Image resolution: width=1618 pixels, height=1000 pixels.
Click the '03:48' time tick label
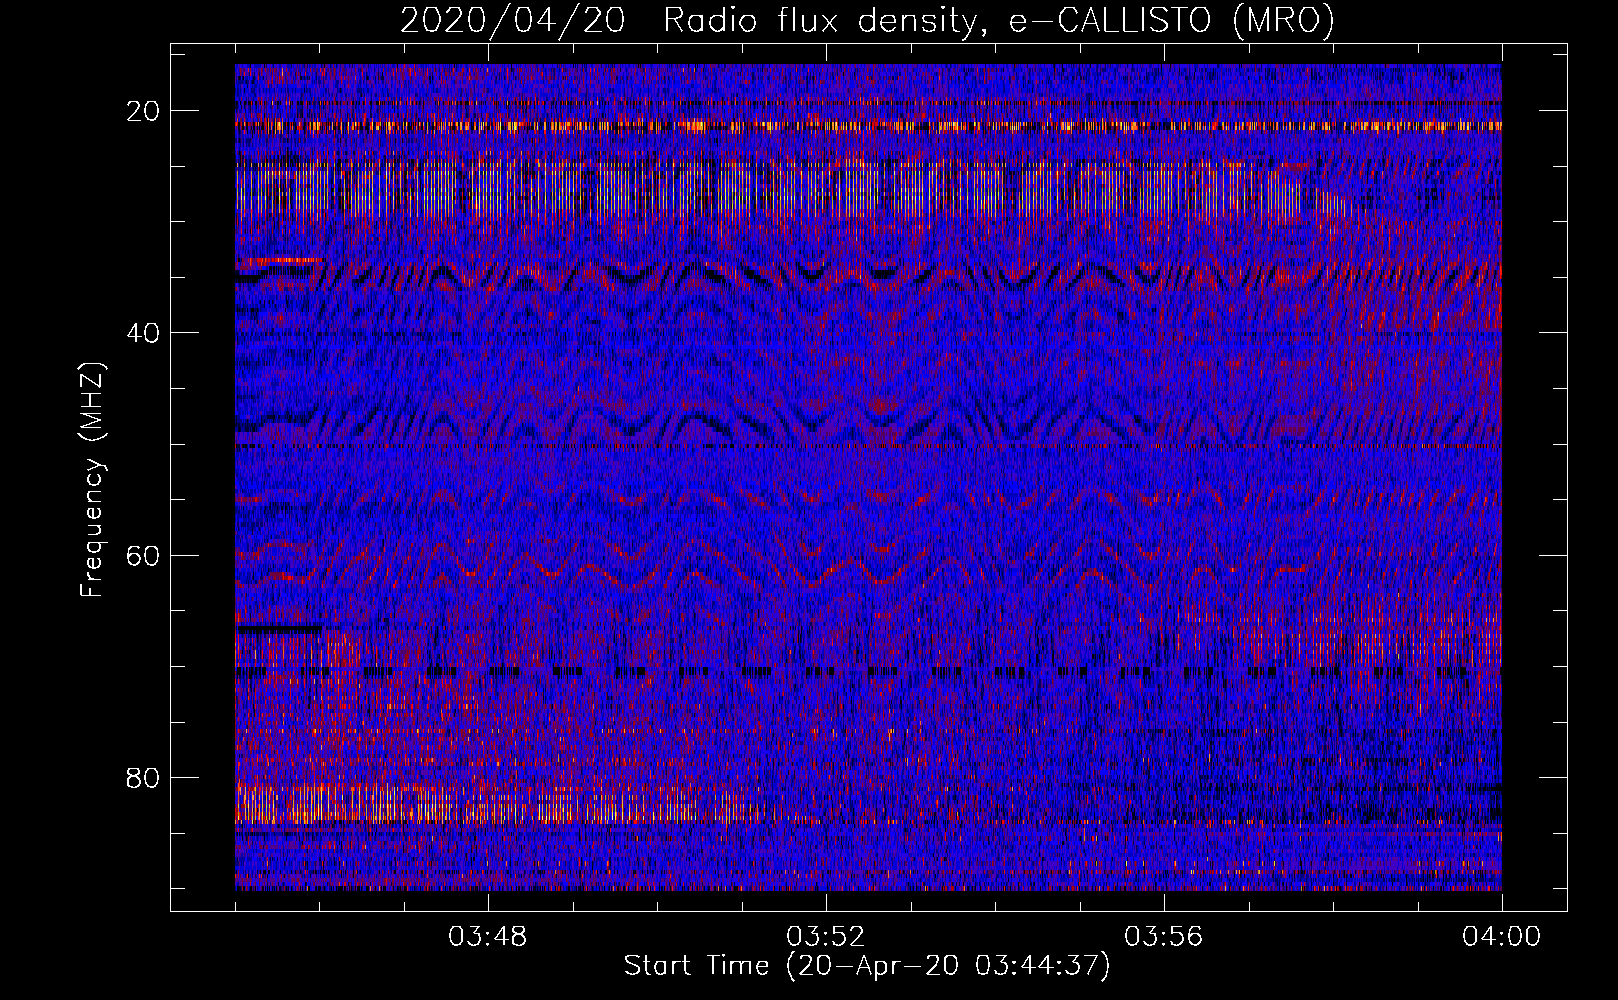(488, 937)
